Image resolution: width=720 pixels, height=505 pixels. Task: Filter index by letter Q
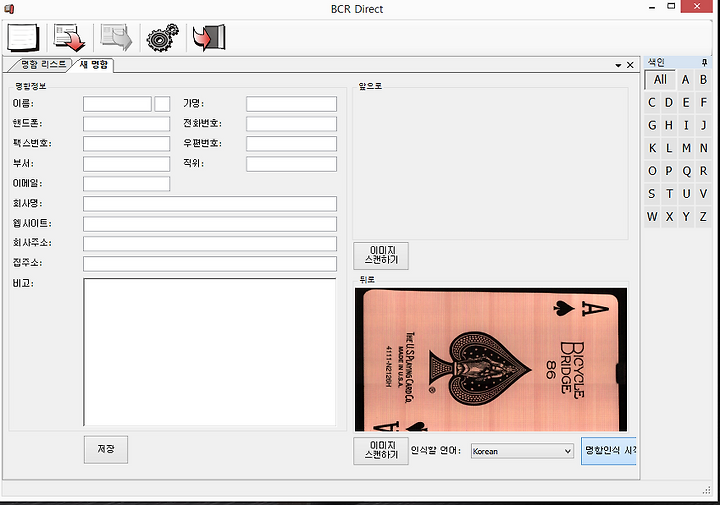686,171
